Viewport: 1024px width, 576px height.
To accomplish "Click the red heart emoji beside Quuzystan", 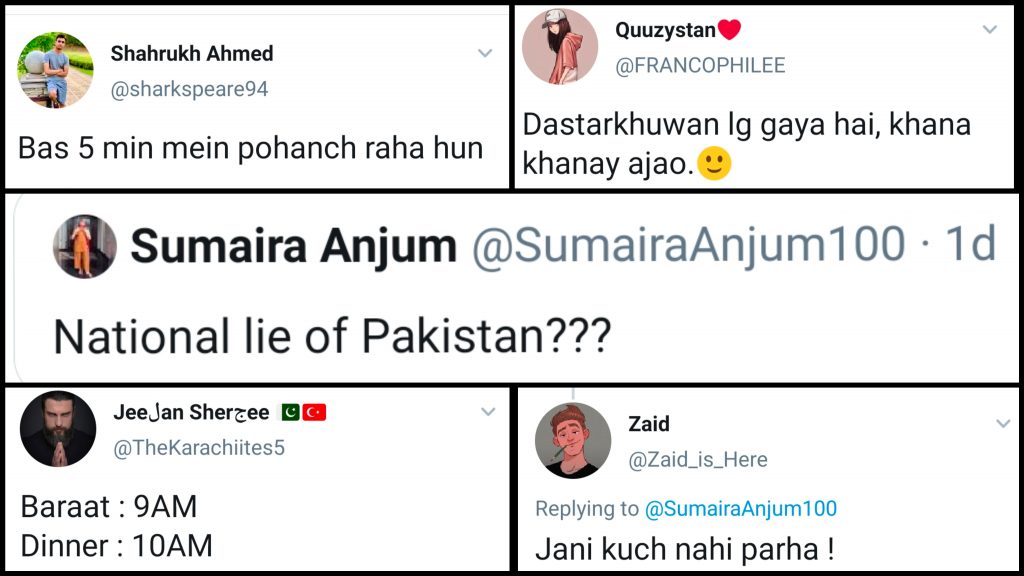I will [729, 30].
